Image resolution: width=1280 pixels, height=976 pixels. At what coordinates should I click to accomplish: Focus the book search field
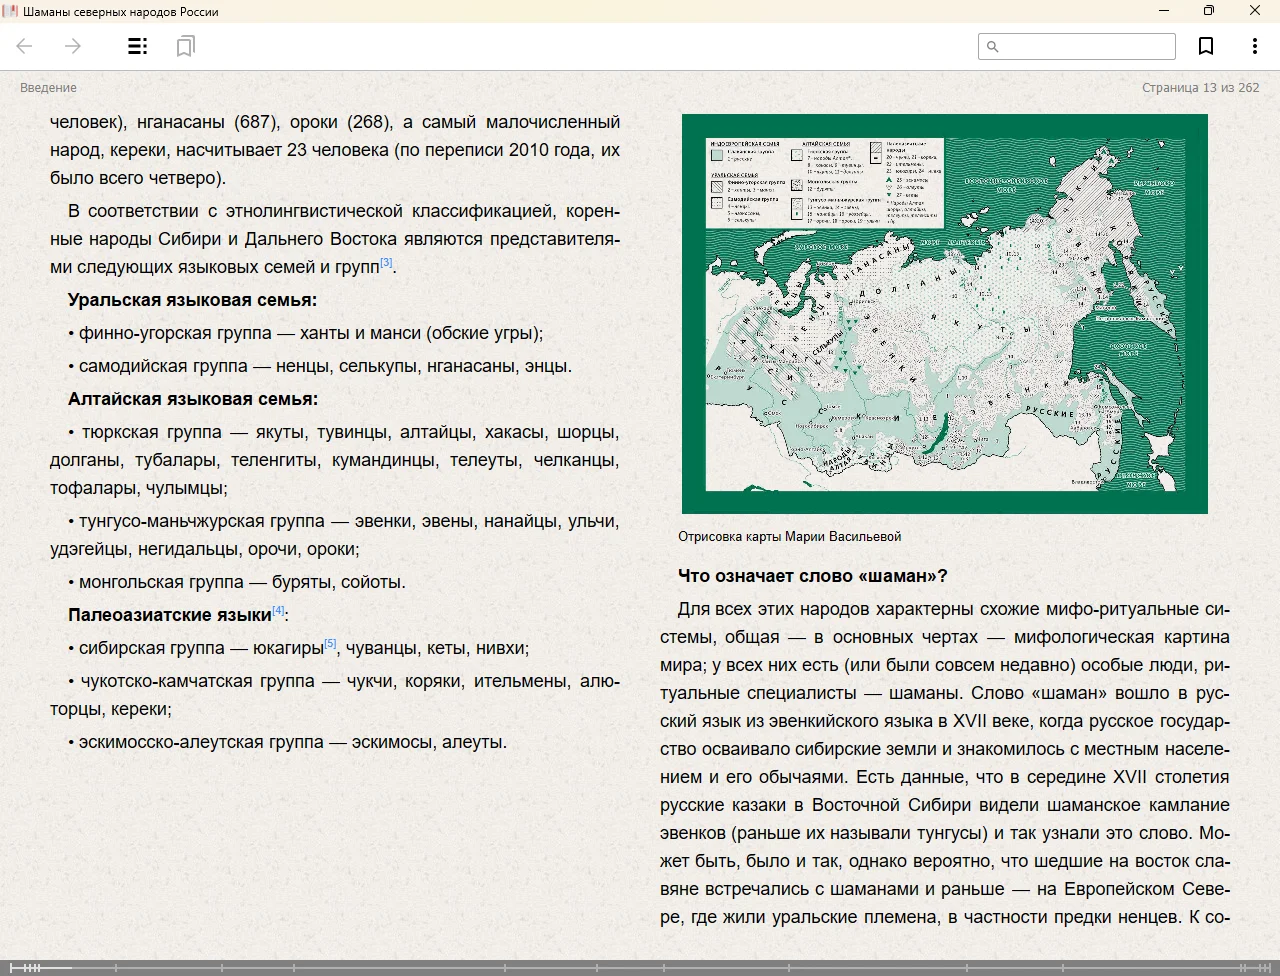pyautogui.click(x=1085, y=46)
